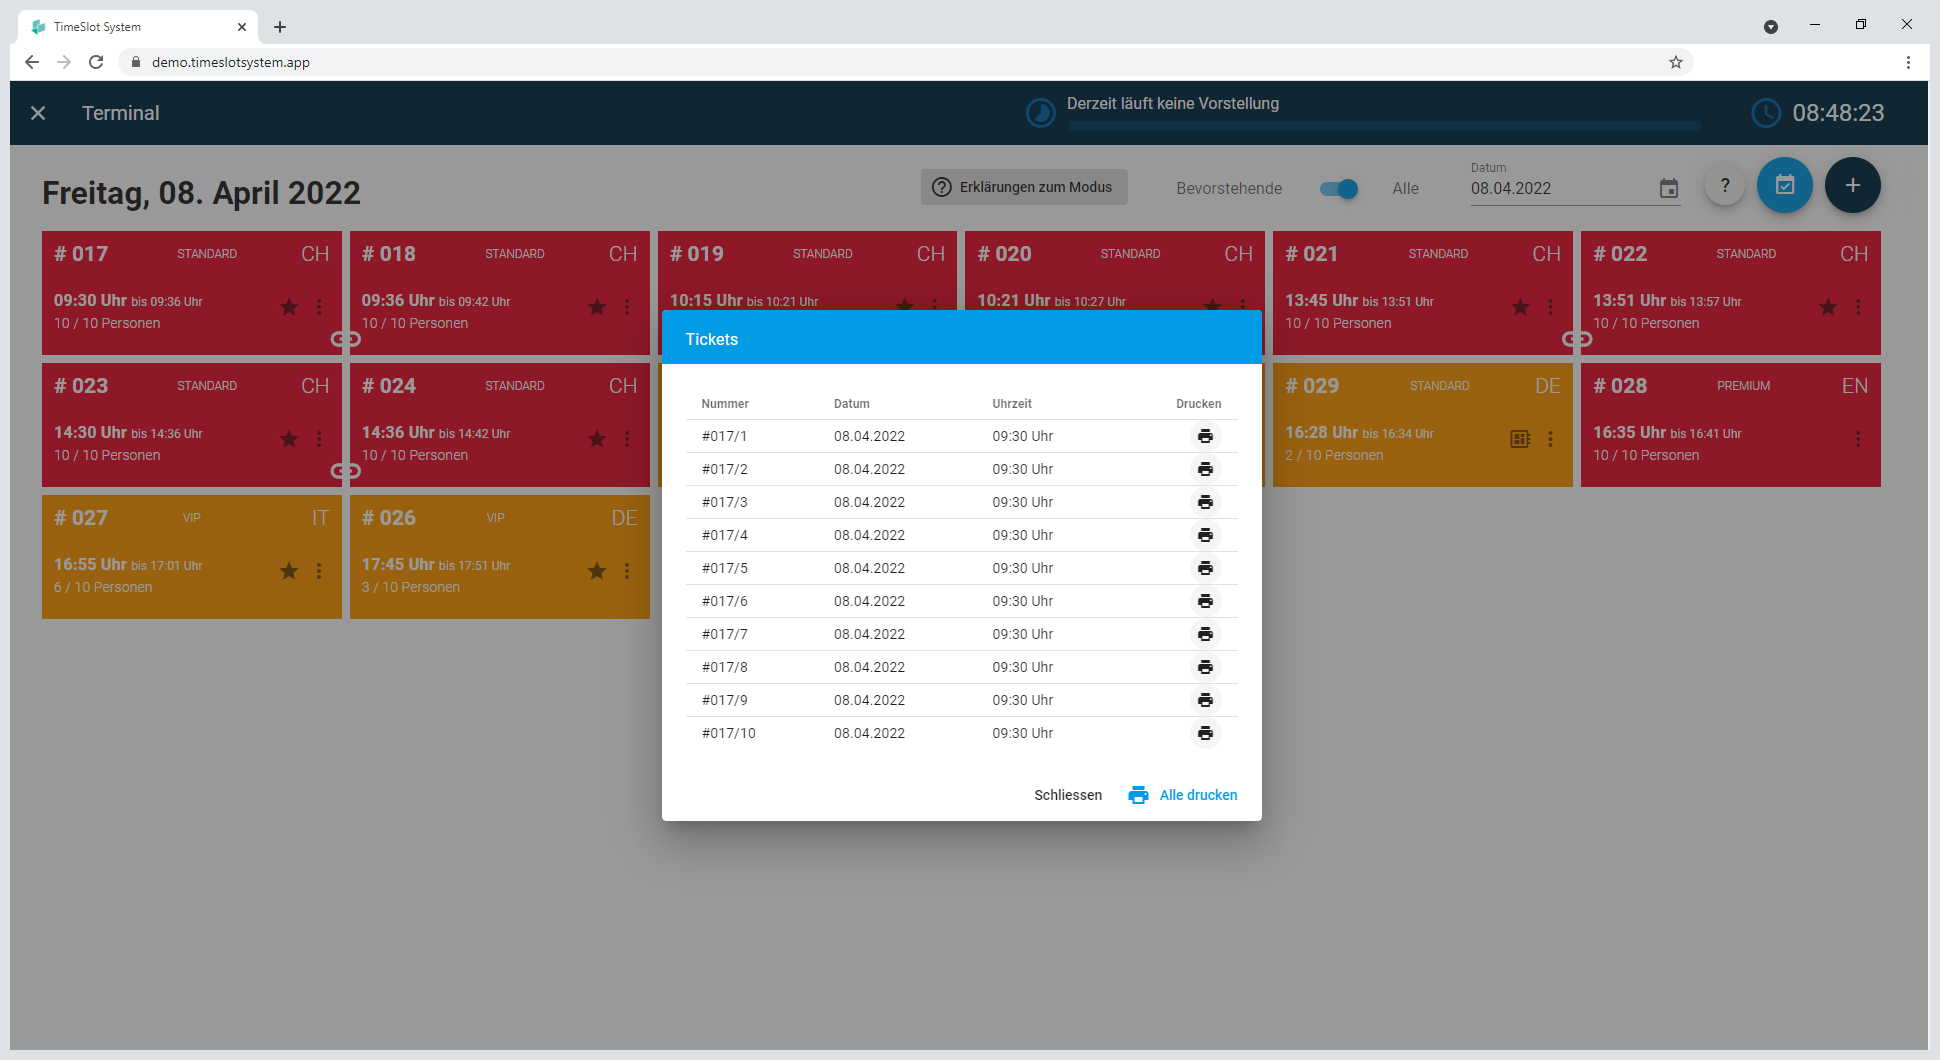The width and height of the screenshot is (1940, 1060).
Task: Click the blue calendar check button
Action: point(1785,185)
